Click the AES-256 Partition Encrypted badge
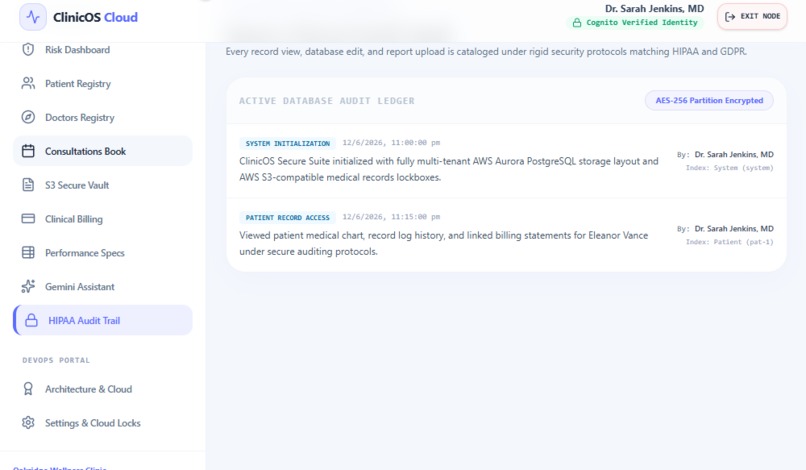 point(709,100)
